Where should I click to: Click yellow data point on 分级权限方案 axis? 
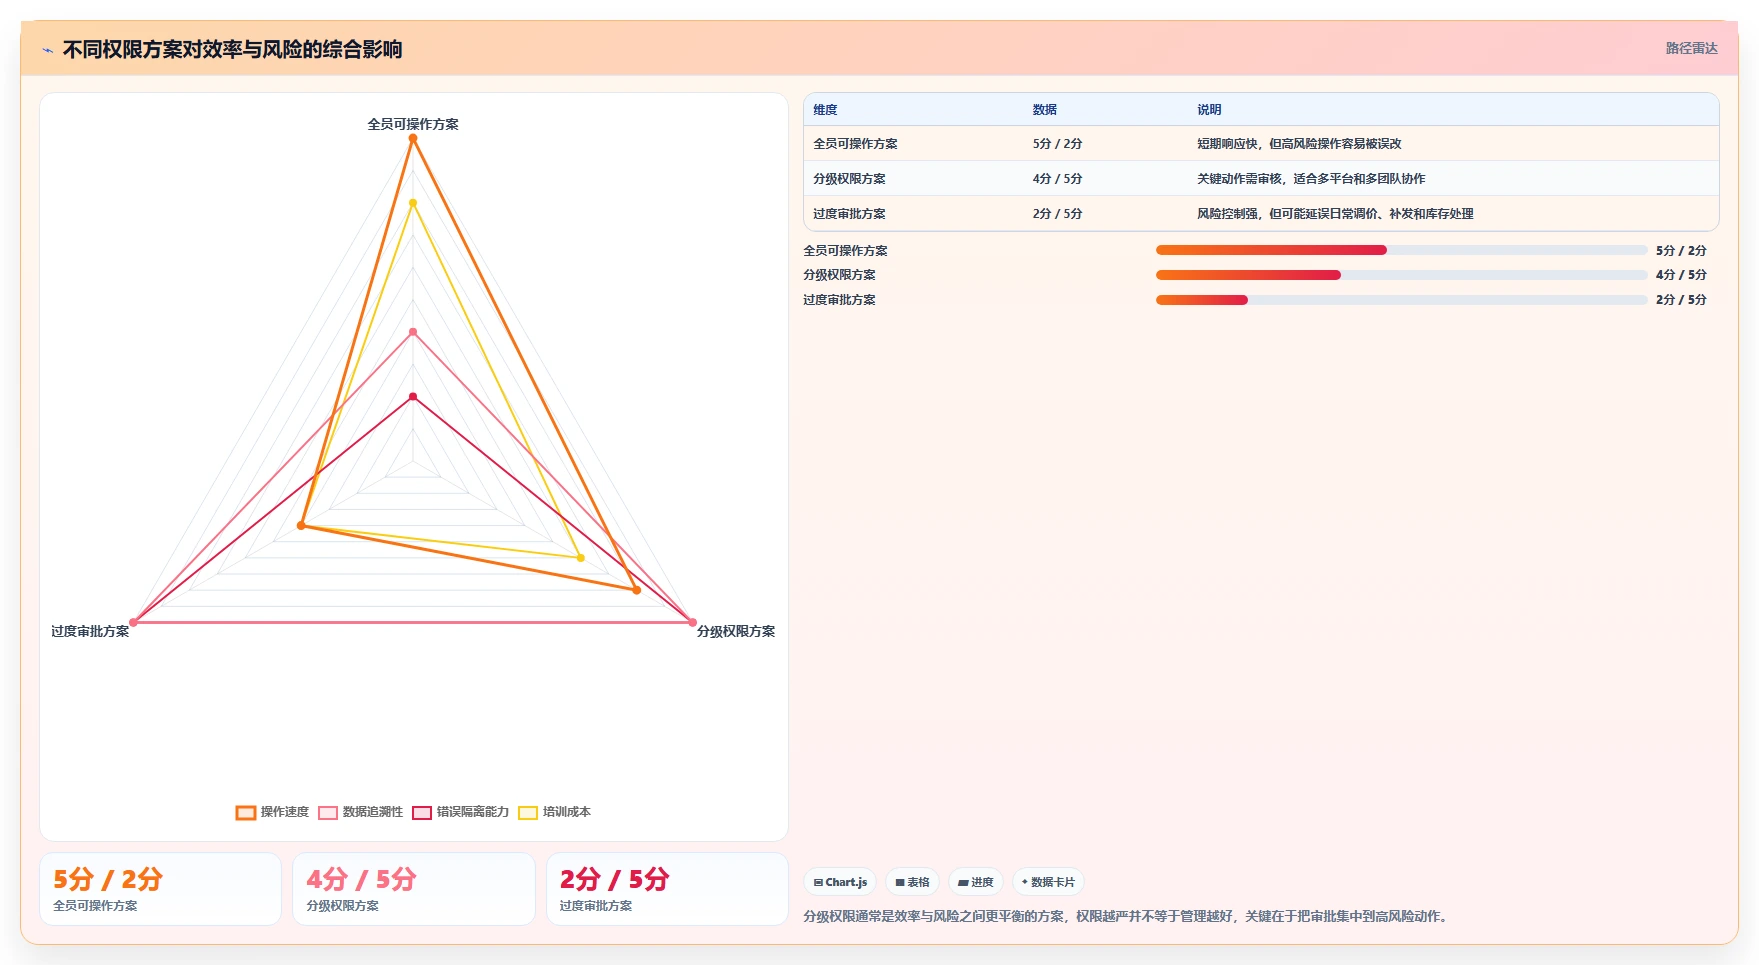point(581,558)
